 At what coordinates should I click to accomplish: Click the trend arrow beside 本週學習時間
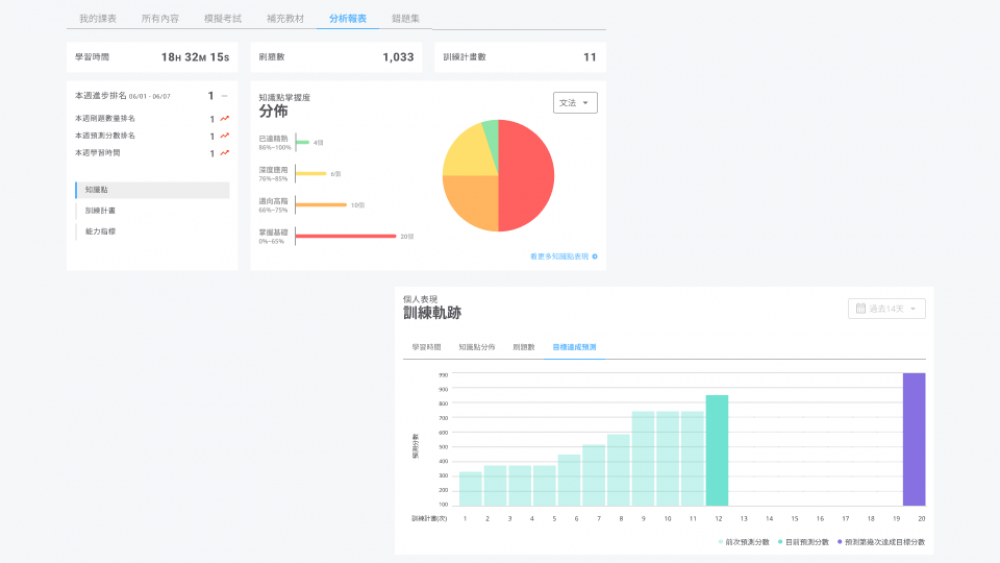(x=225, y=153)
